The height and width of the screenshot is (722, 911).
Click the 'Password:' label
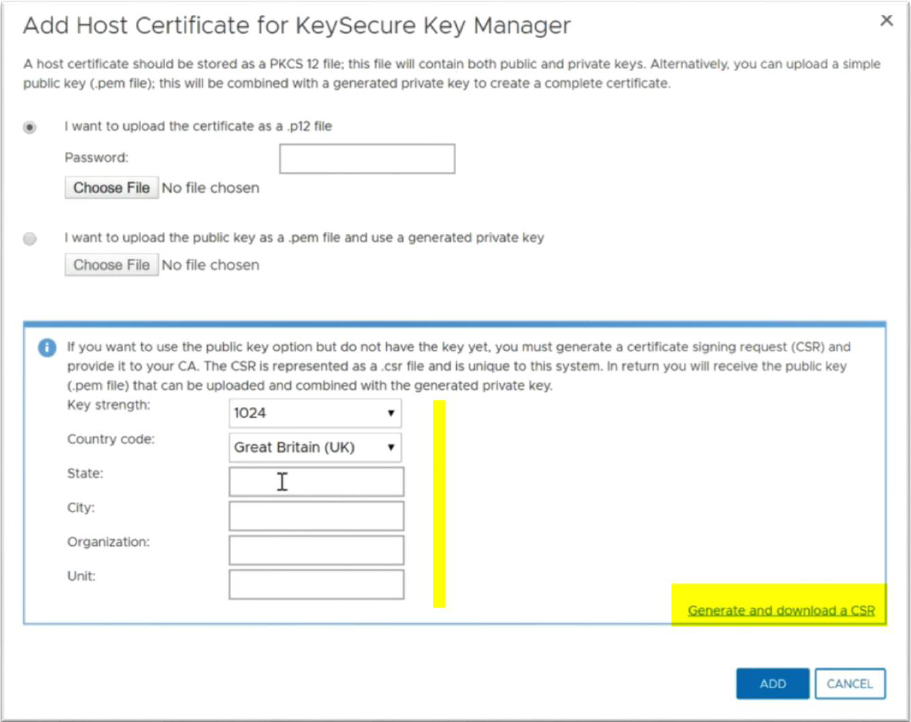[x=96, y=158]
